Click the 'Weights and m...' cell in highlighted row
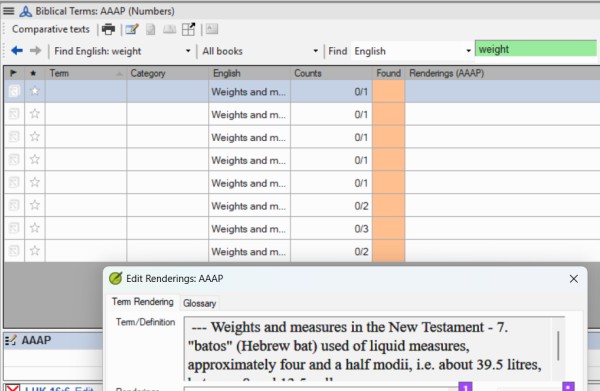 (249, 91)
